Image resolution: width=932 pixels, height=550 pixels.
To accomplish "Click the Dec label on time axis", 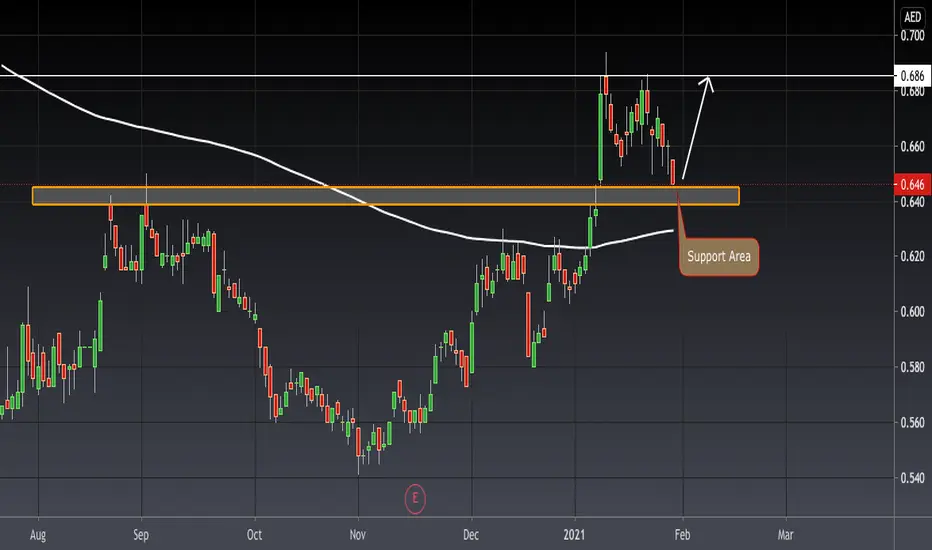I will click(x=471, y=535).
